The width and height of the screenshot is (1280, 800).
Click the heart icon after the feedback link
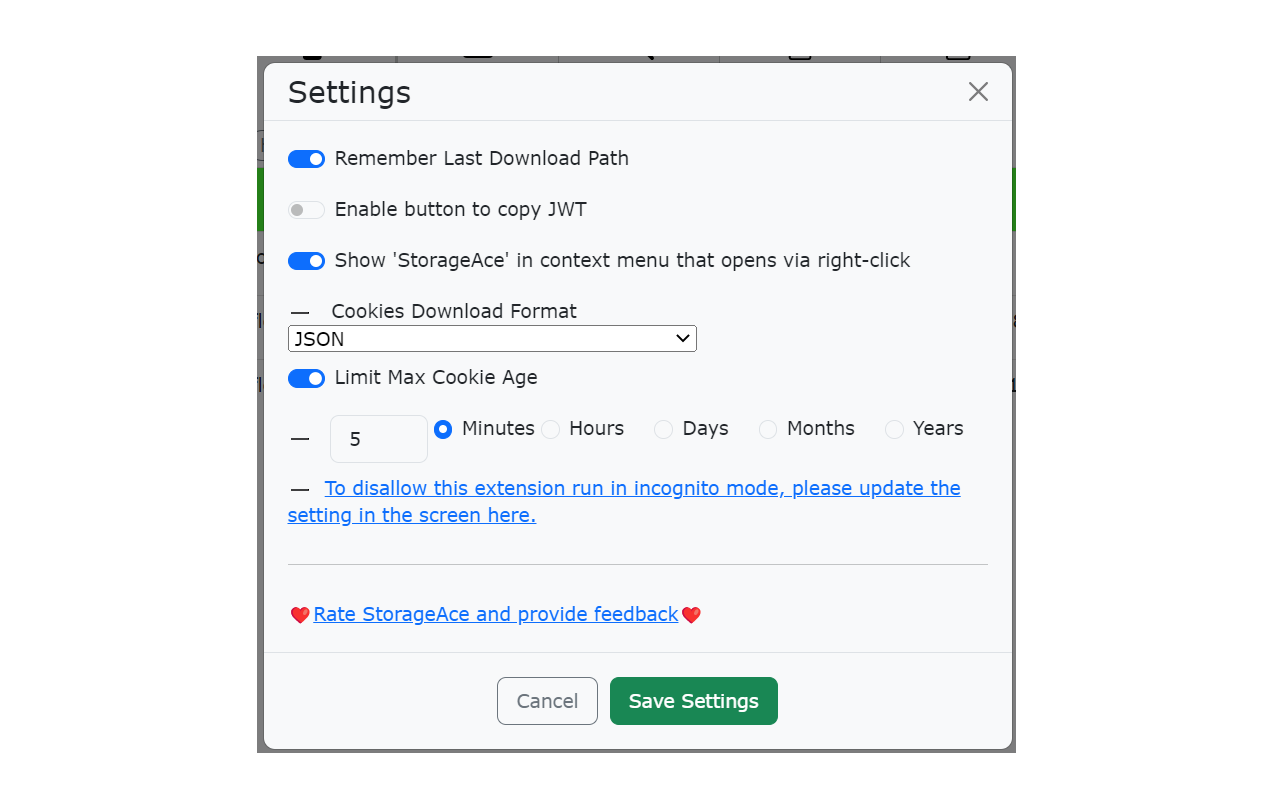click(x=691, y=615)
